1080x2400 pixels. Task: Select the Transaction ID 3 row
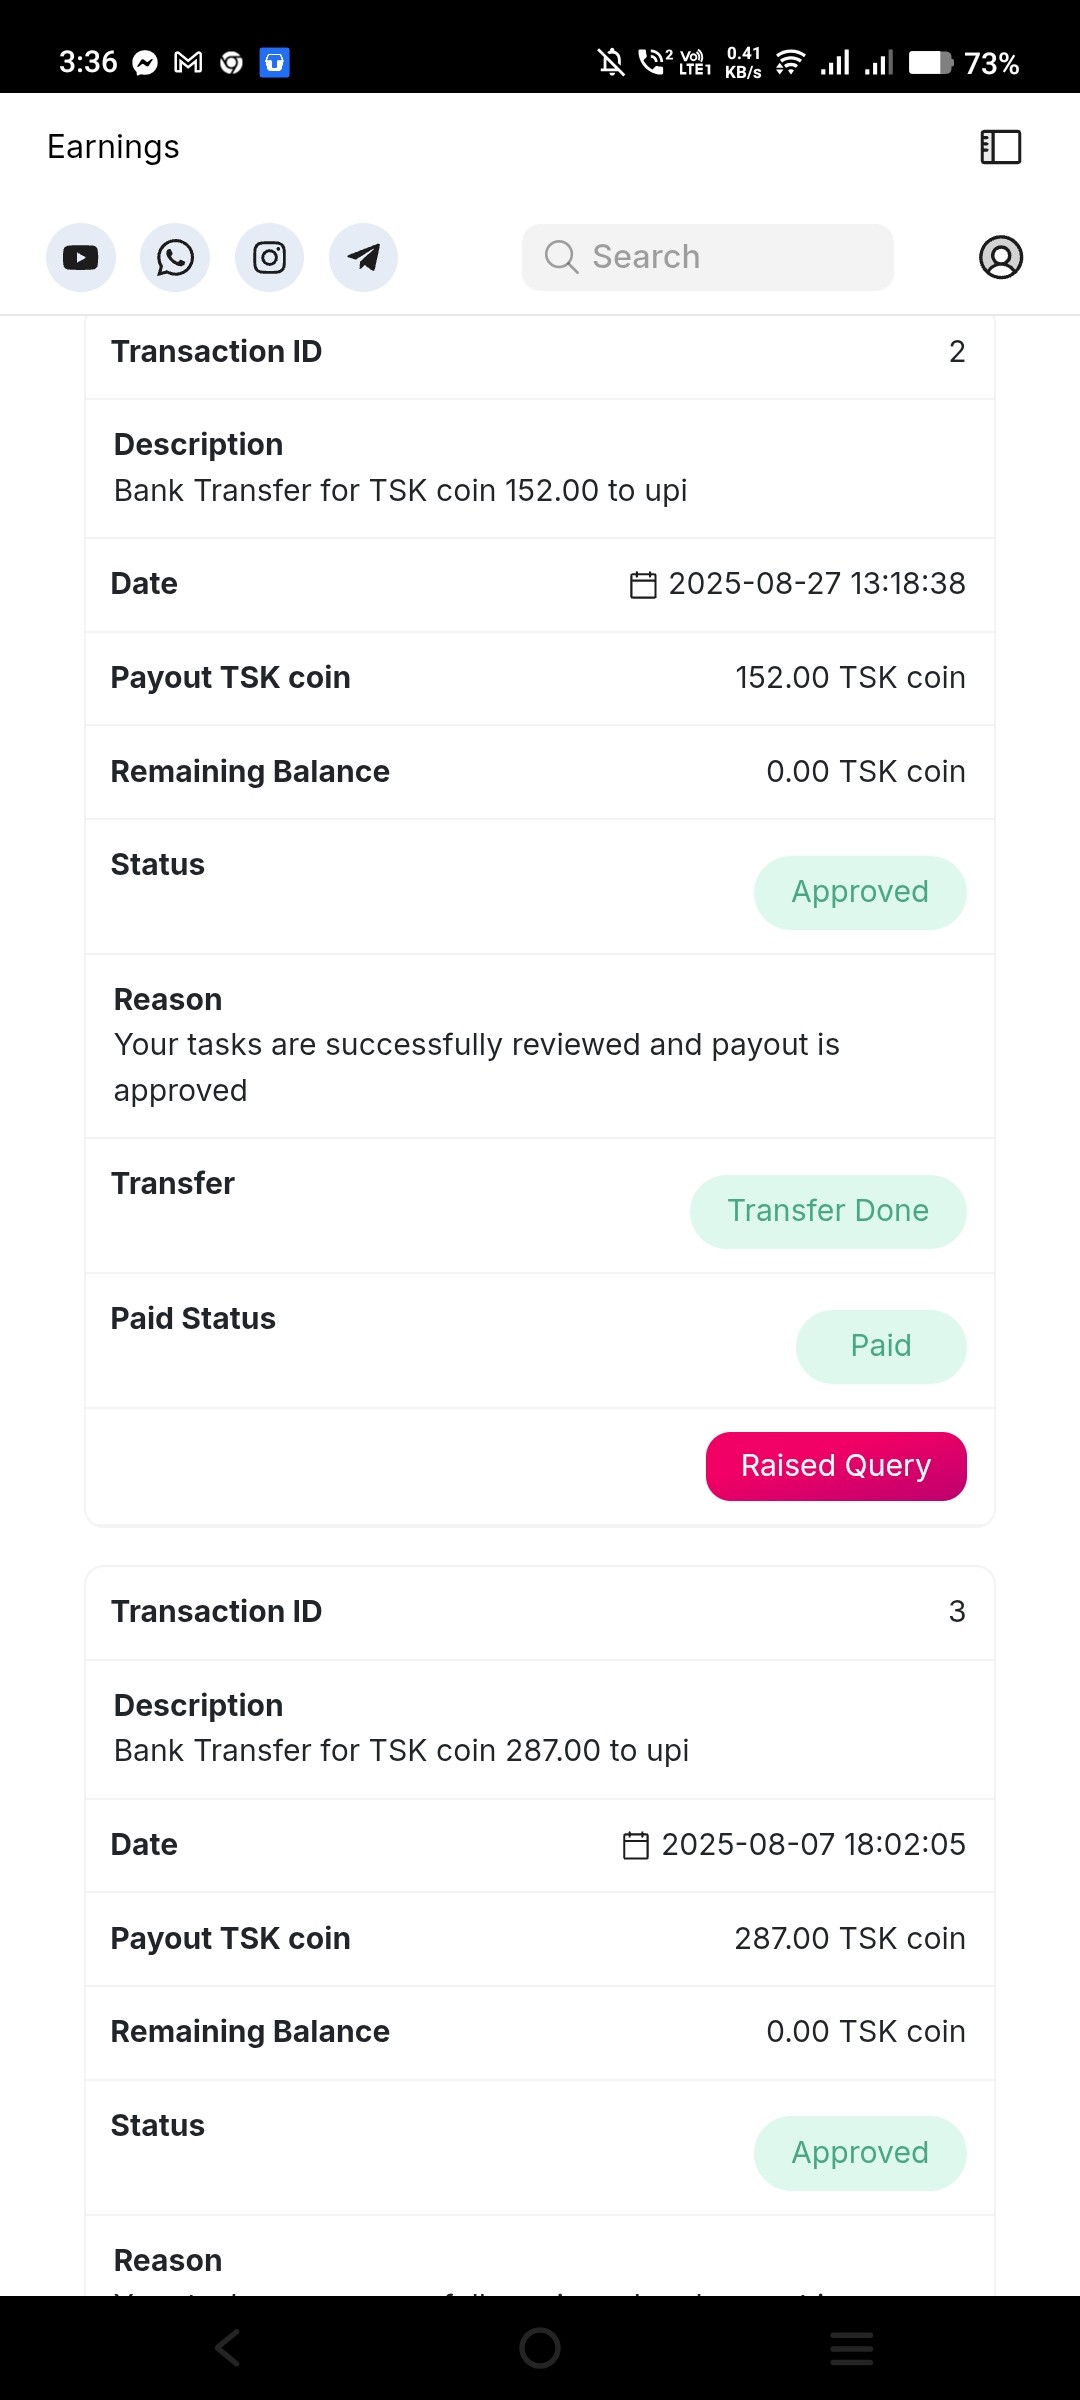pos(540,1612)
